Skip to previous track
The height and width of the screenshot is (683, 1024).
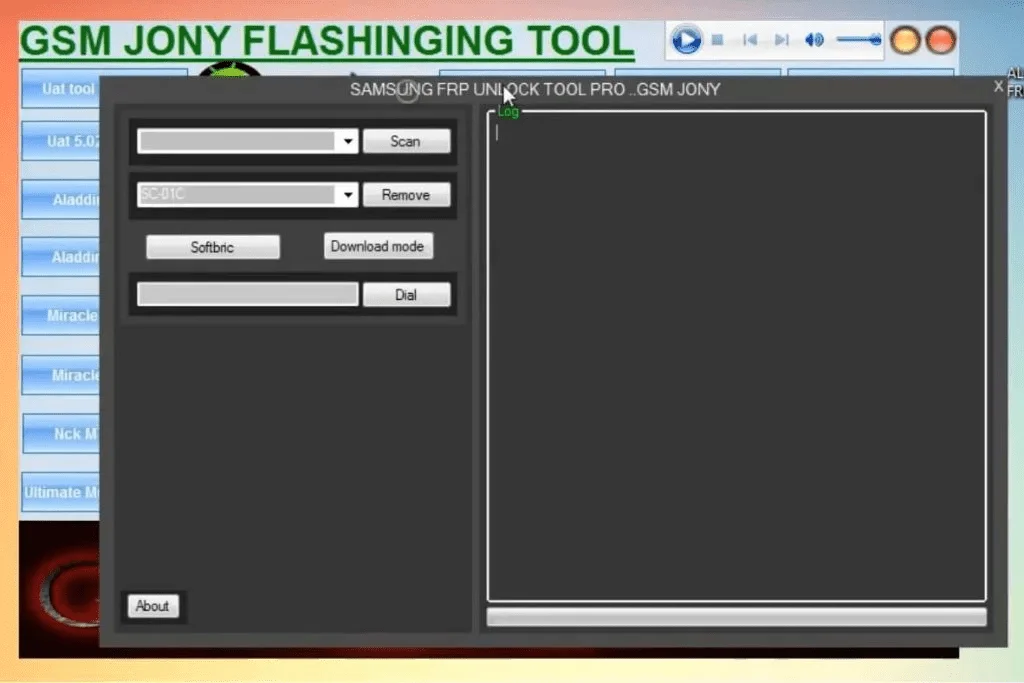coord(750,40)
